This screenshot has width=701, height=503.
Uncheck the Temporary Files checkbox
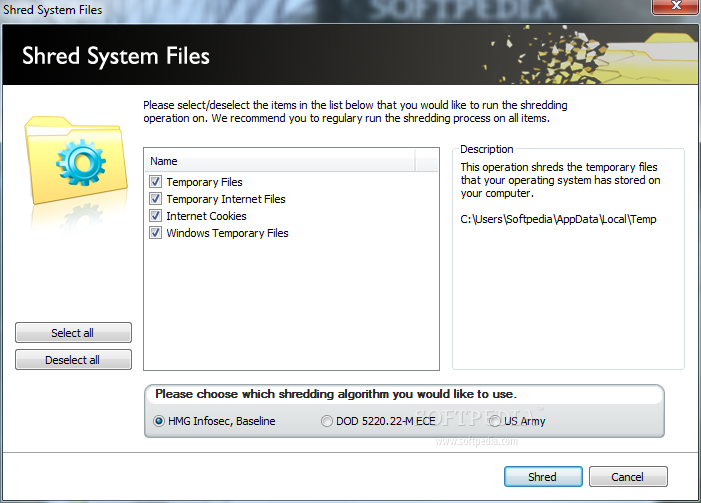pyautogui.click(x=155, y=182)
